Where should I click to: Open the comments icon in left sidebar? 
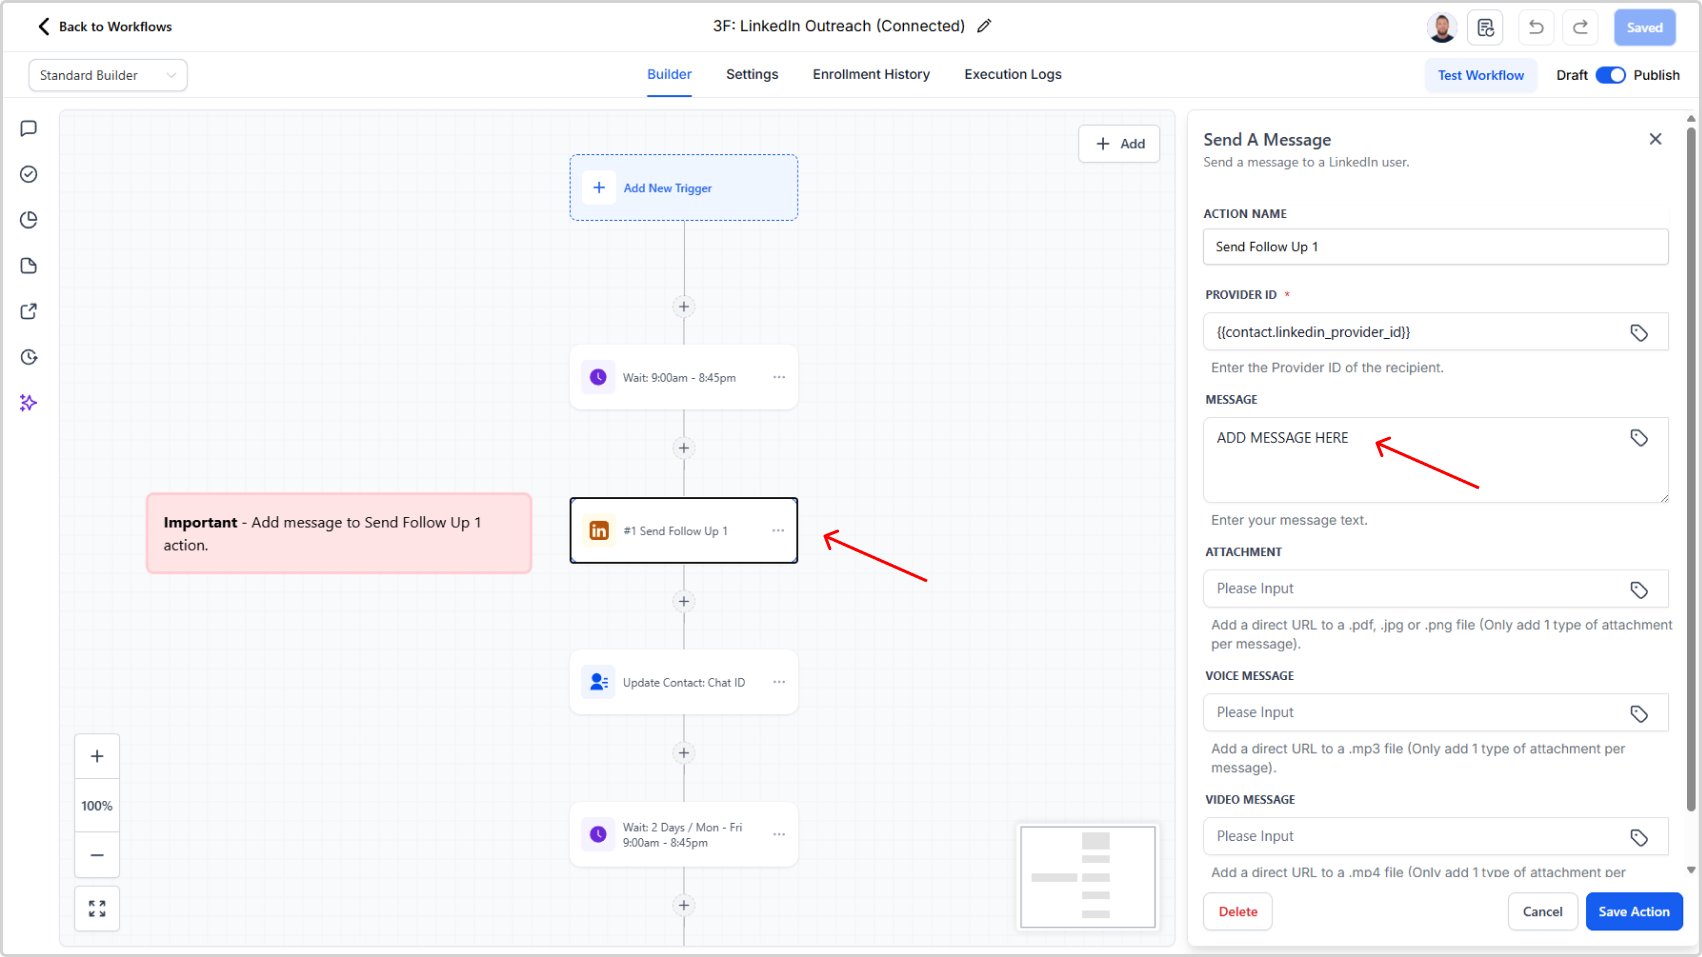click(29, 128)
